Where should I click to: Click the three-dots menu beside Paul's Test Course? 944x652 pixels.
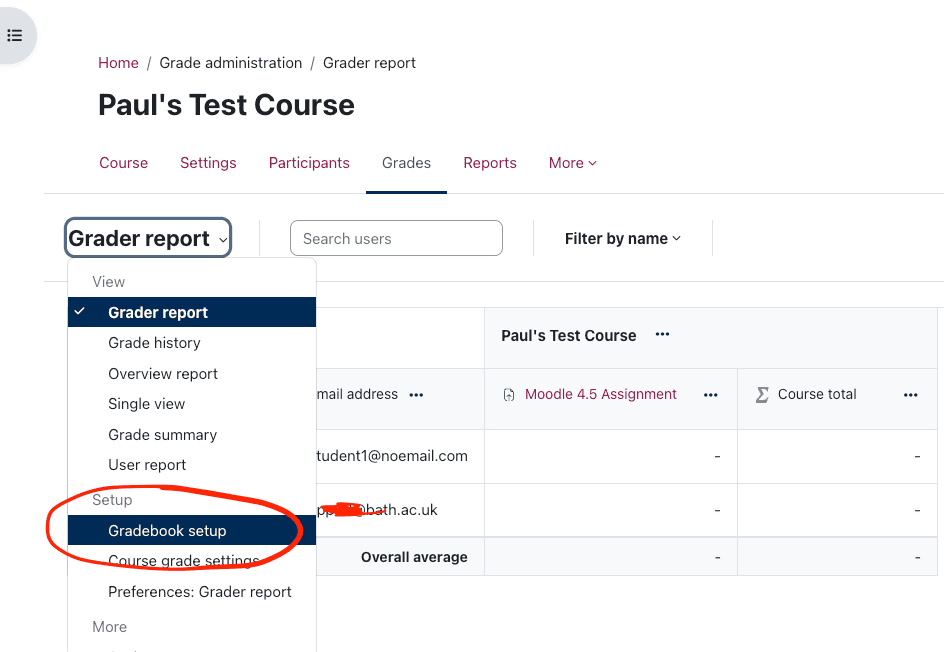(x=662, y=335)
